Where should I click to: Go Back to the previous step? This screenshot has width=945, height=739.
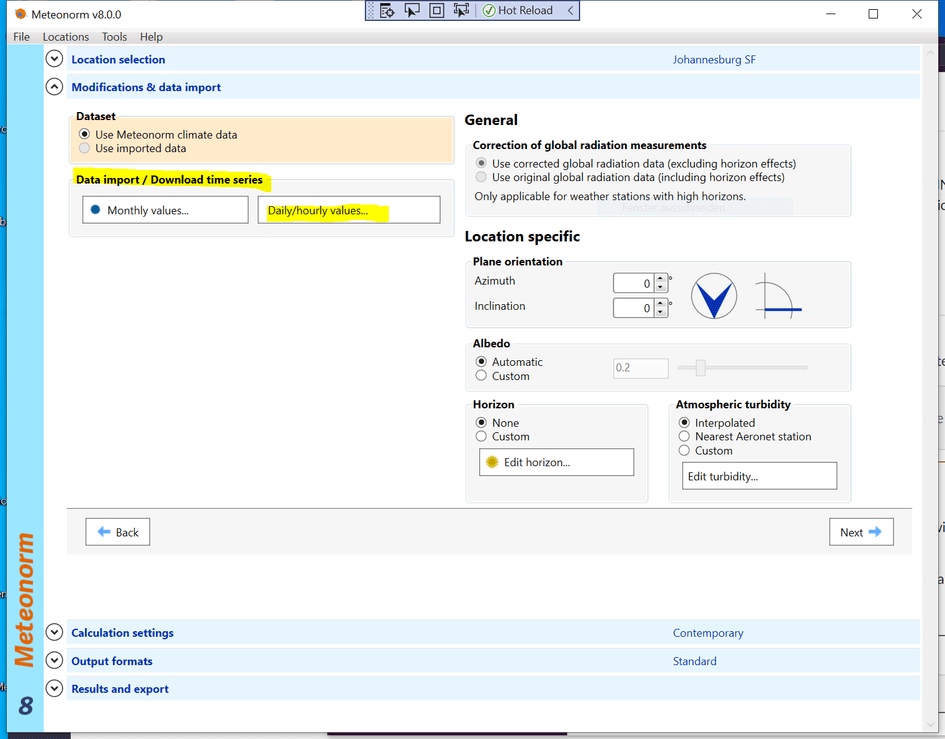118,532
